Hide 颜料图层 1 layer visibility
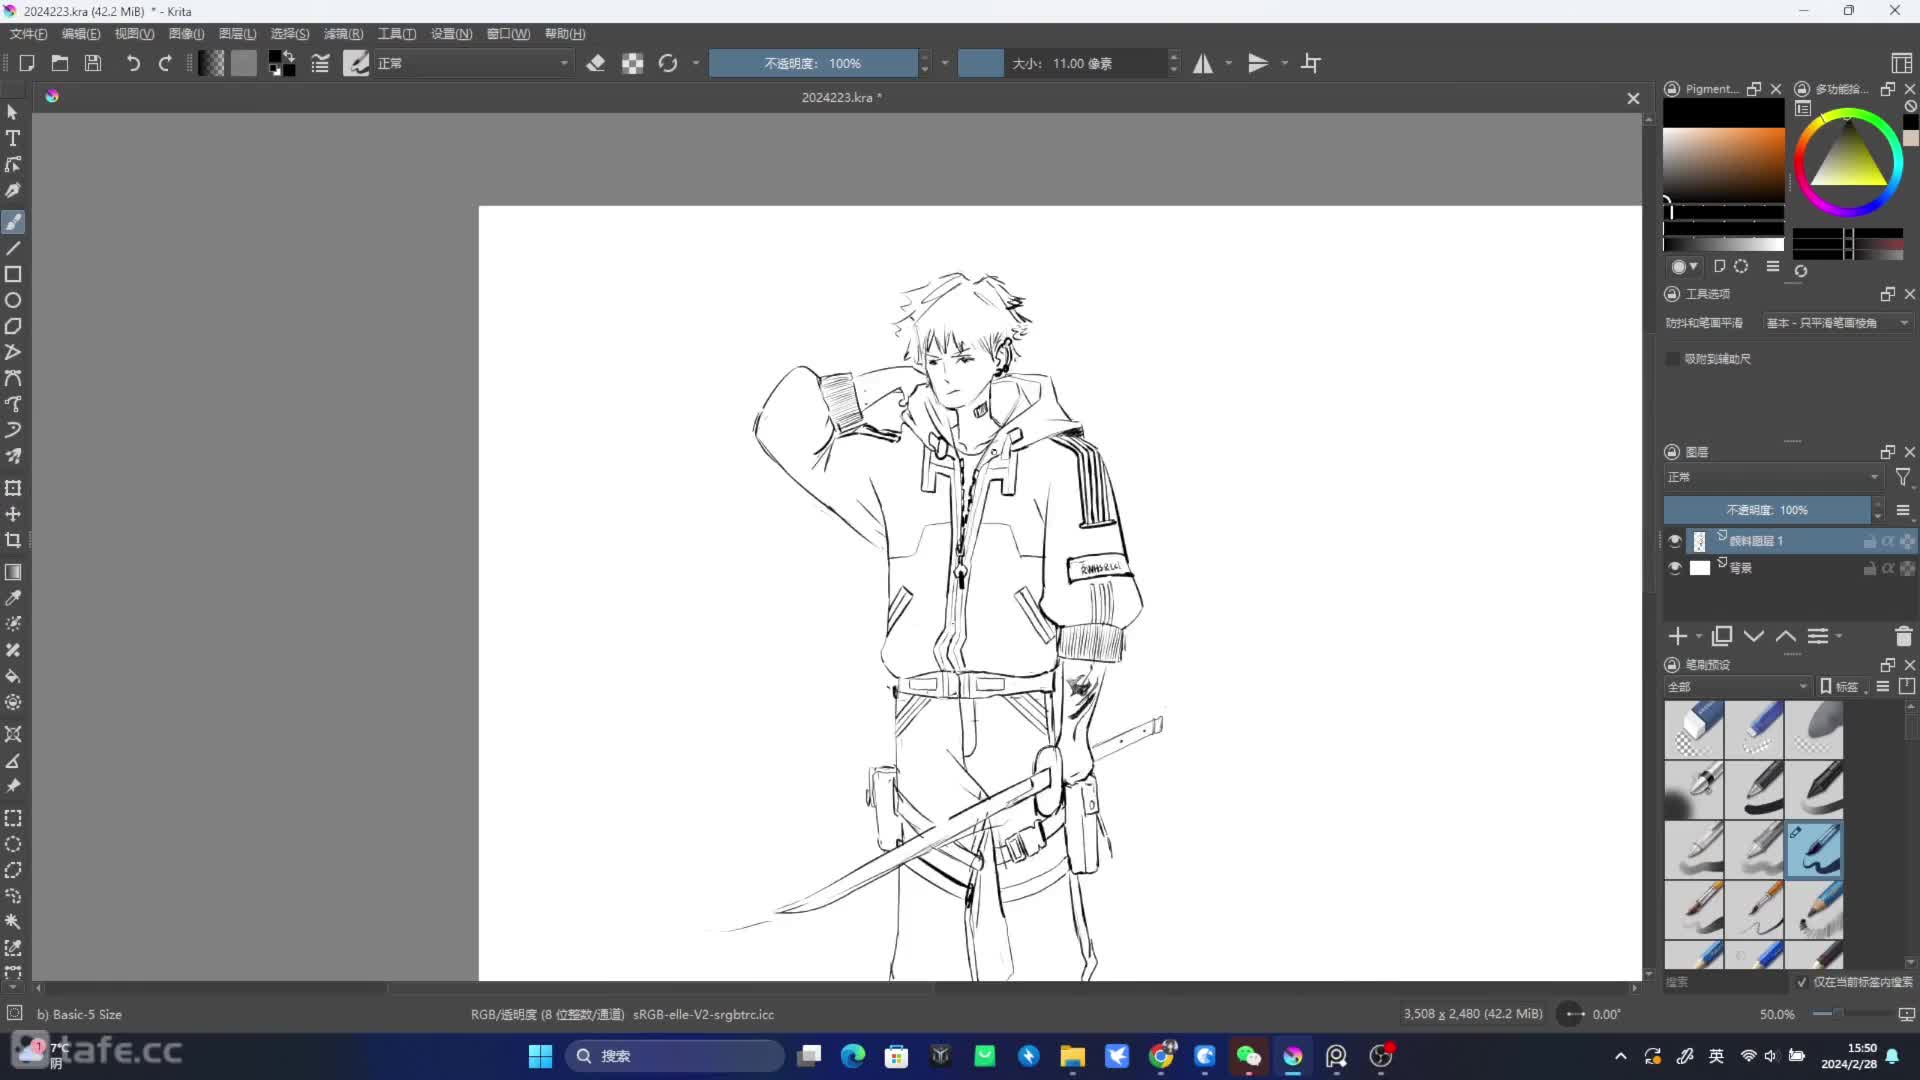Screen dimensions: 1920x1080 coord(1675,541)
